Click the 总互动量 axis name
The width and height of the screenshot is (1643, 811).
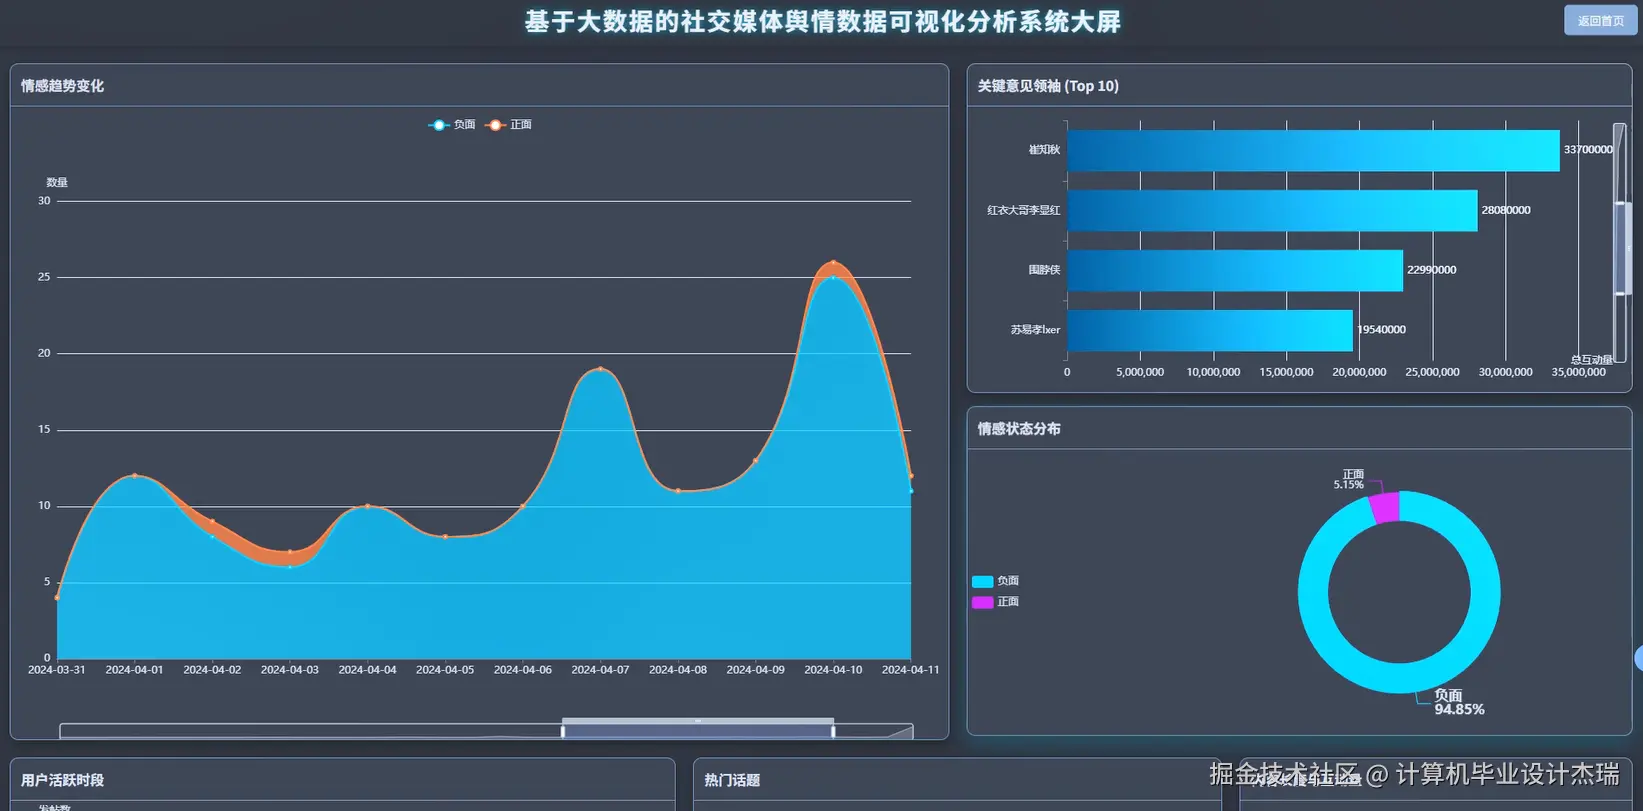point(1591,360)
